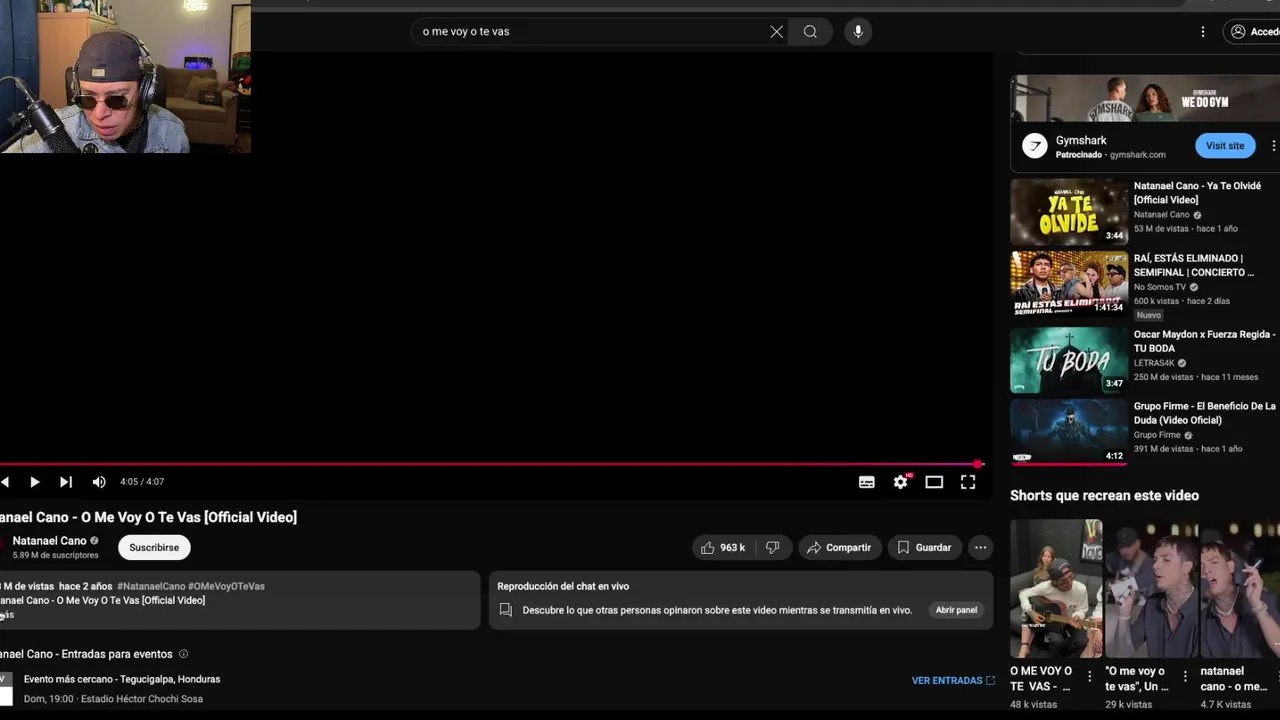This screenshot has width=1280, height=720.
Task: Save video with Guardar button
Action: 924,547
